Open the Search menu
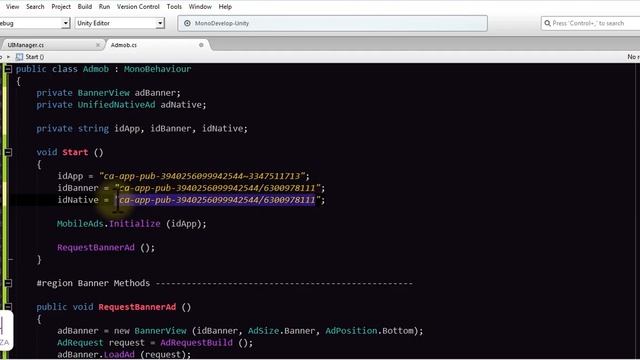 click(x=35, y=7)
